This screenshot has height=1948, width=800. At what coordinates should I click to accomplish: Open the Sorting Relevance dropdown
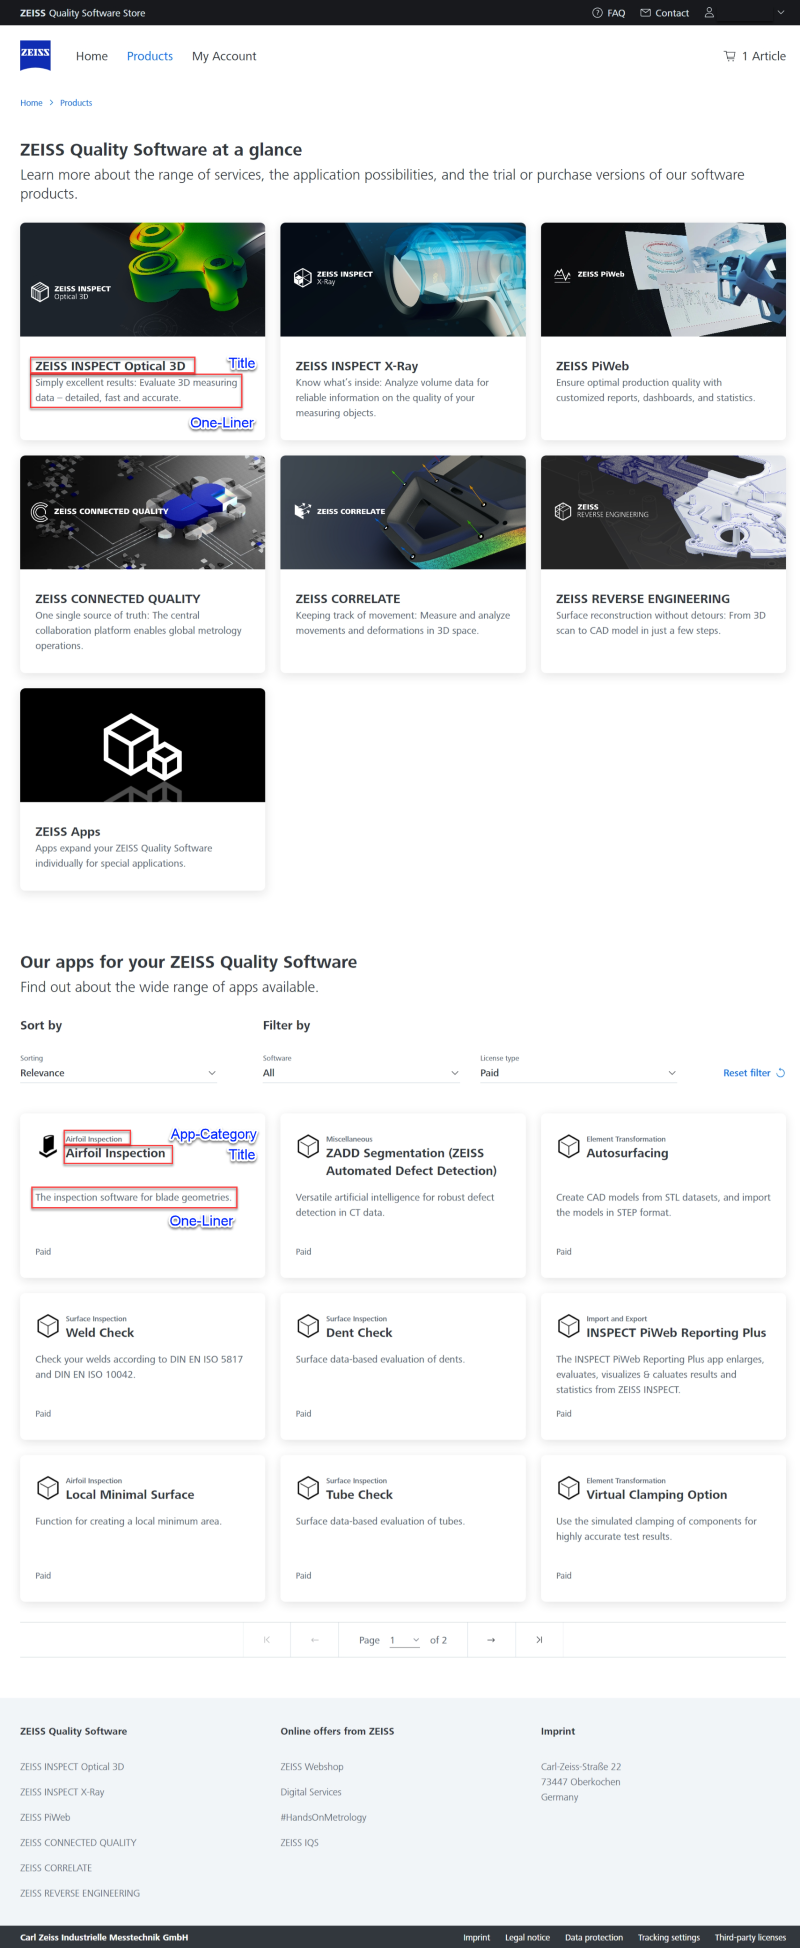tap(118, 1073)
